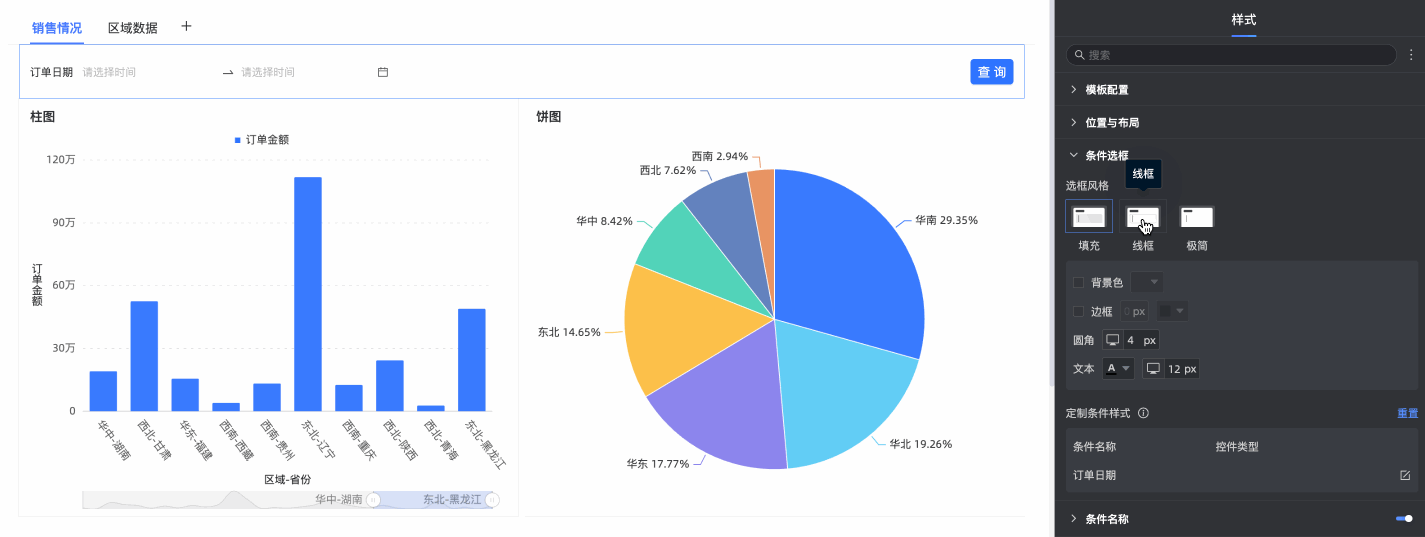
Task: Click the info icon next to 定制条件样式
Action: pyautogui.click(x=1143, y=413)
